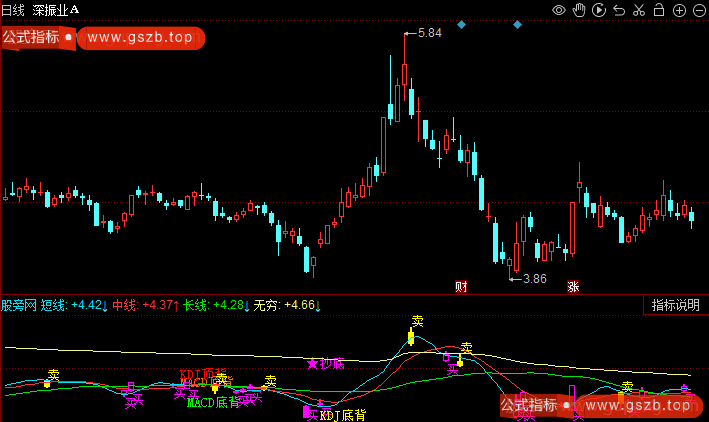Select the 短线 indicator value label

pos(74,306)
